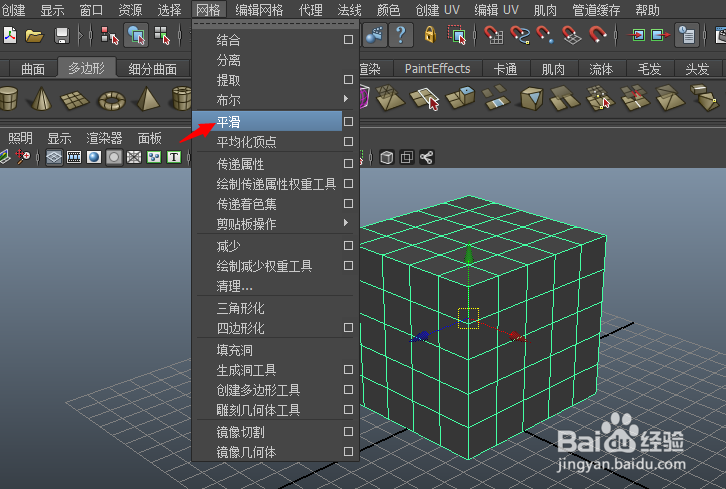Open the 网格 menu
Image resolution: width=726 pixels, height=489 pixels.
pyautogui.click(x=208, y=9)
